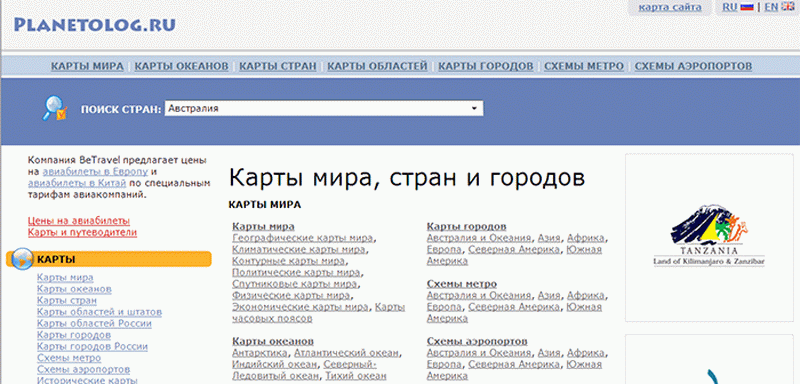Click the Planetolog.ru site logo
800x384 pixels.
click(95, 25)
